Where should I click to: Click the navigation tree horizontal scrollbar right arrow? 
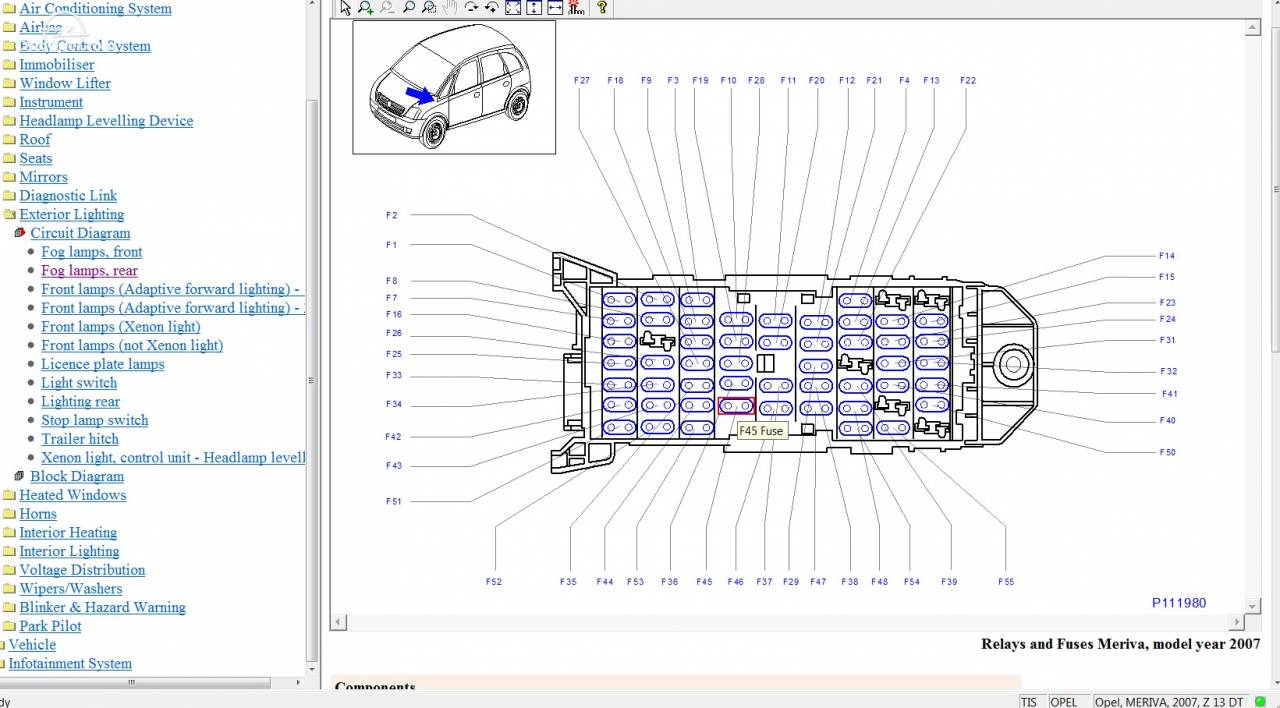point(298,683)
